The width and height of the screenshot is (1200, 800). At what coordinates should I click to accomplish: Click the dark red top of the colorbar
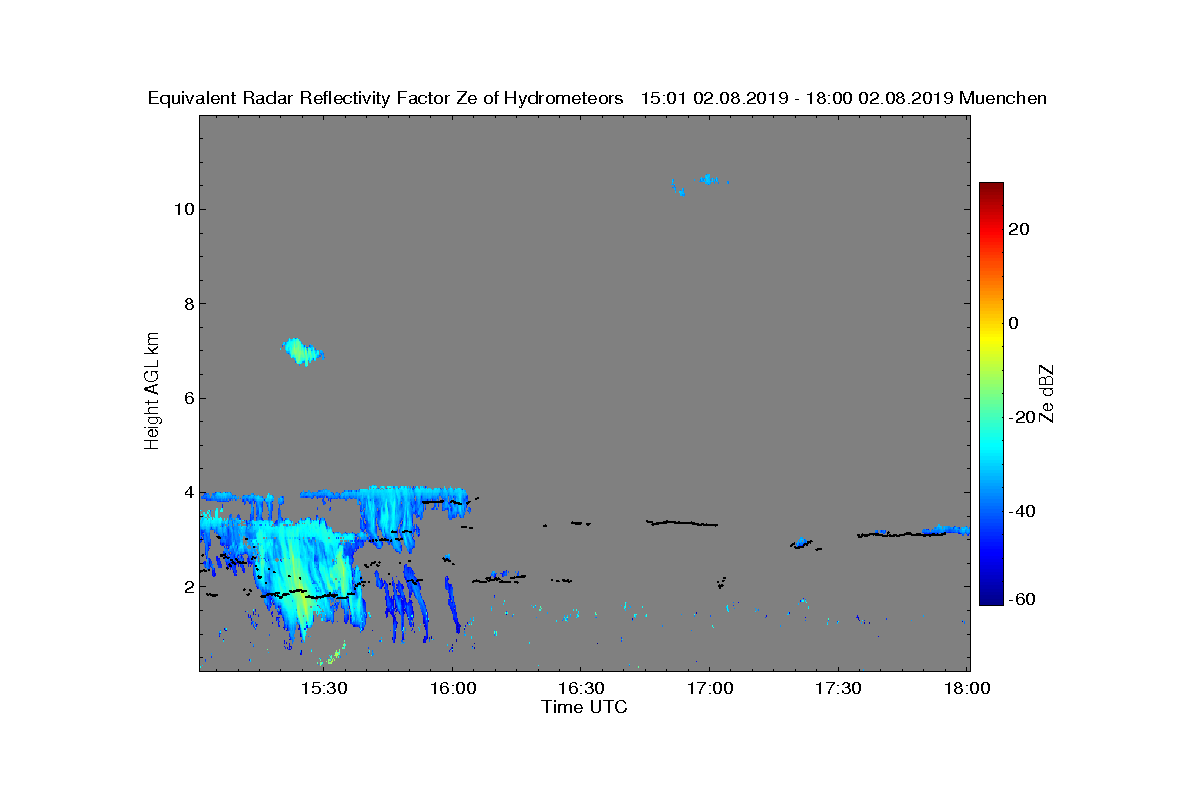tap(991, 189)
